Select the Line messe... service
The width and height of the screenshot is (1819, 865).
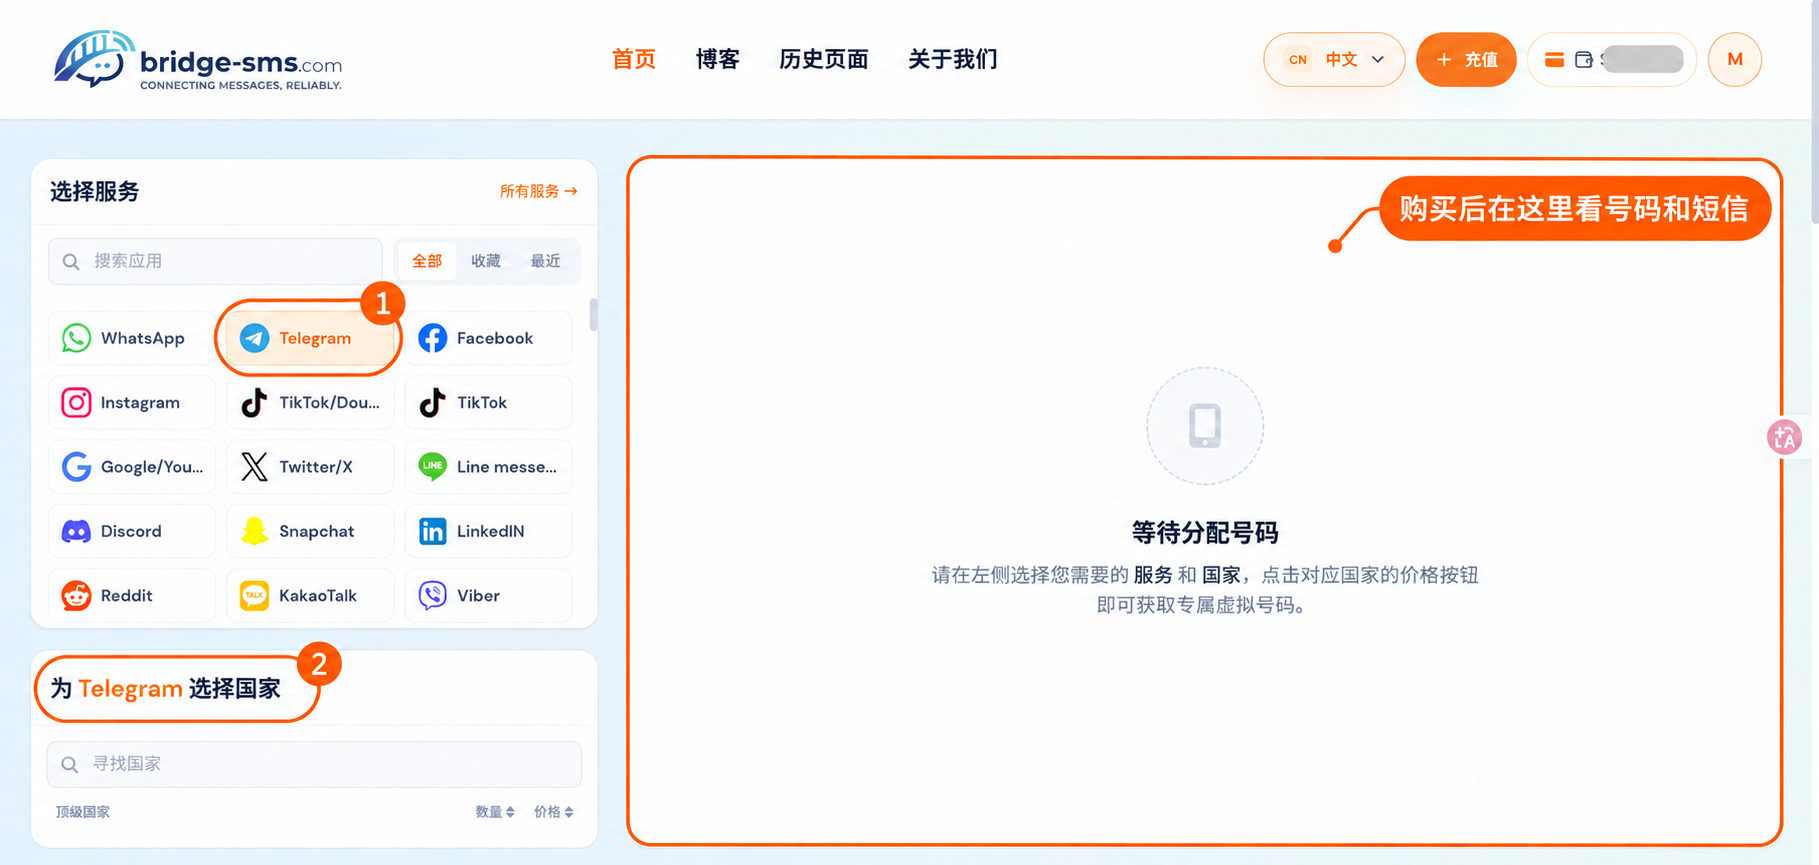(488, 467)
